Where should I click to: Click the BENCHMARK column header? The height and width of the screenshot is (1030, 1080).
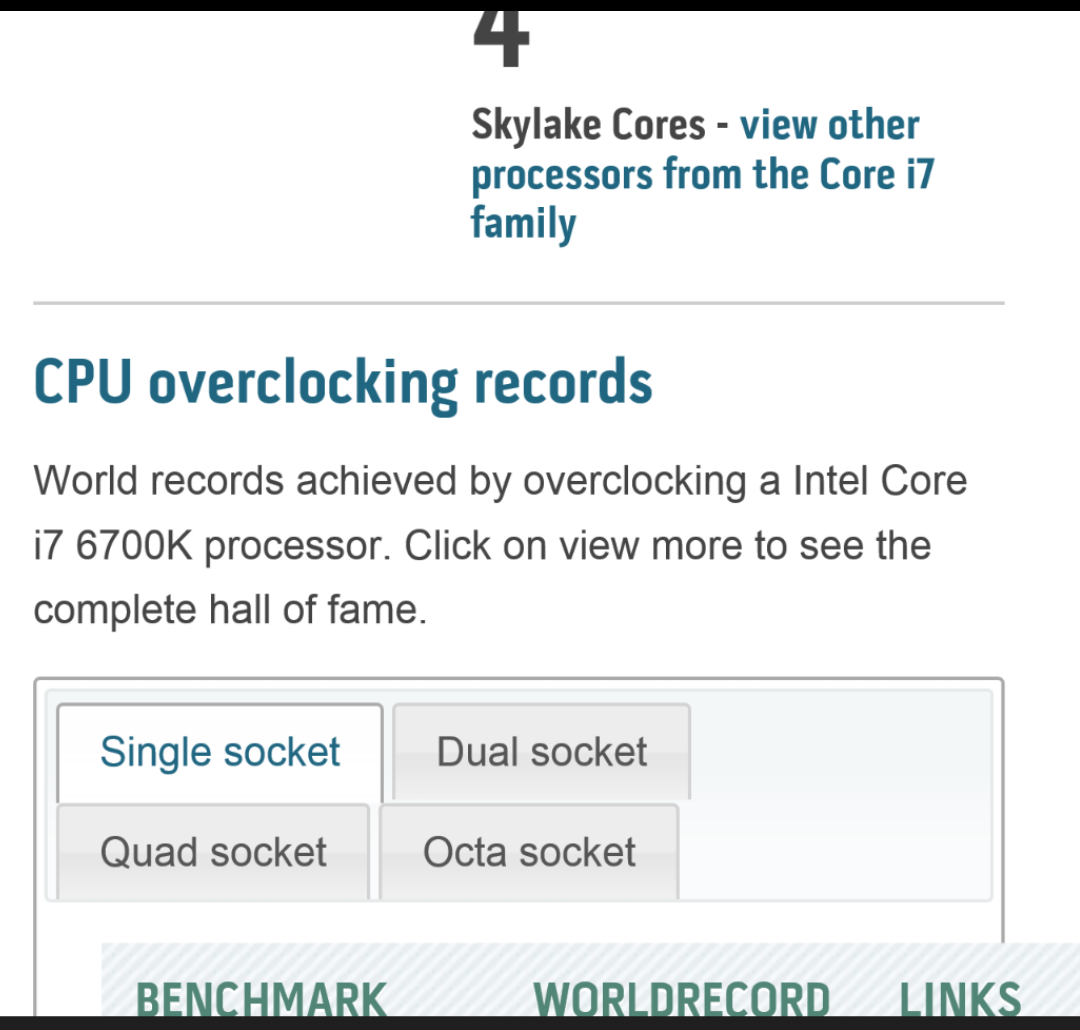tap(261, 999)
